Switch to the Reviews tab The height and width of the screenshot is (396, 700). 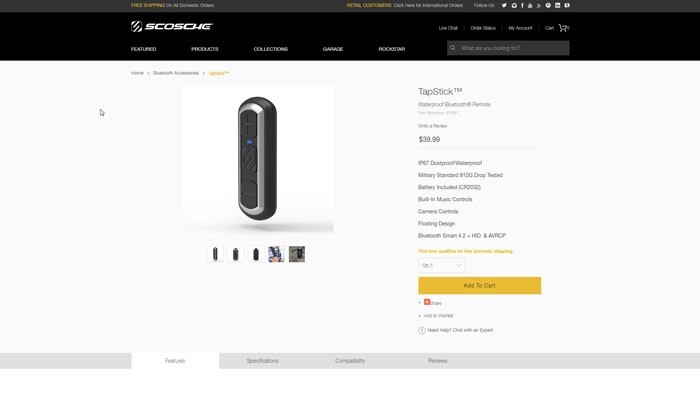coord(438,361)
